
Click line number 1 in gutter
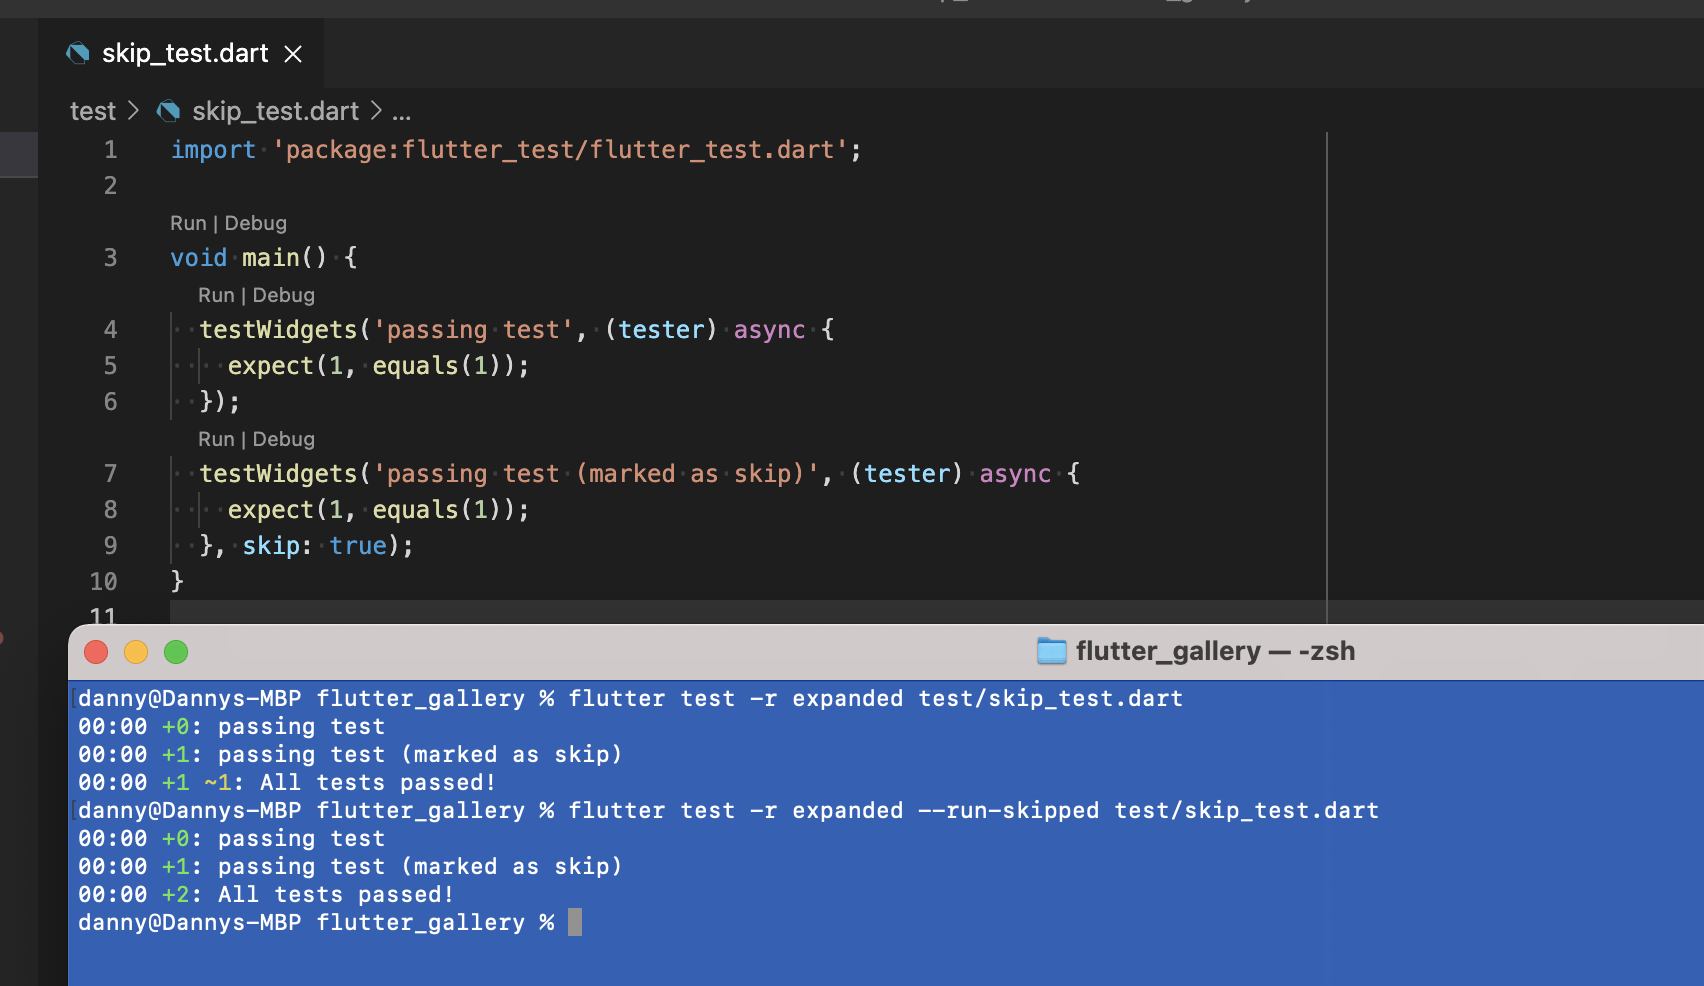[x=110, y=150]
